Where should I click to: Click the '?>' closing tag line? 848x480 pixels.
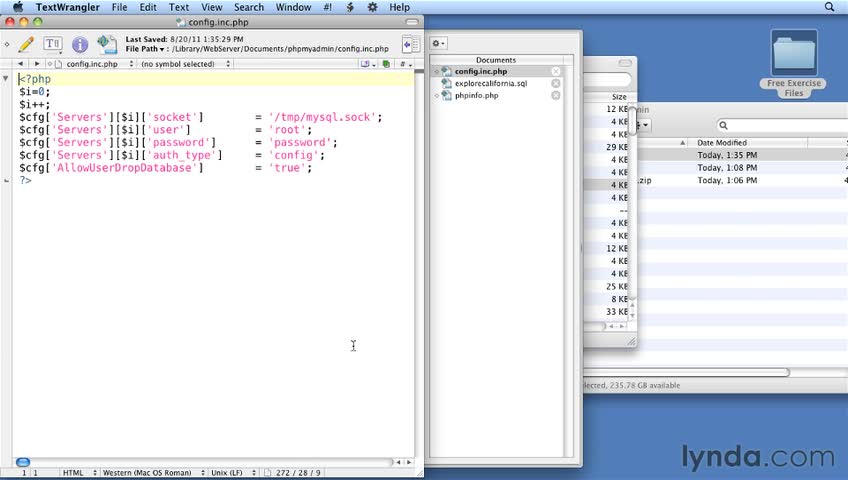click(x=25, y=180)
